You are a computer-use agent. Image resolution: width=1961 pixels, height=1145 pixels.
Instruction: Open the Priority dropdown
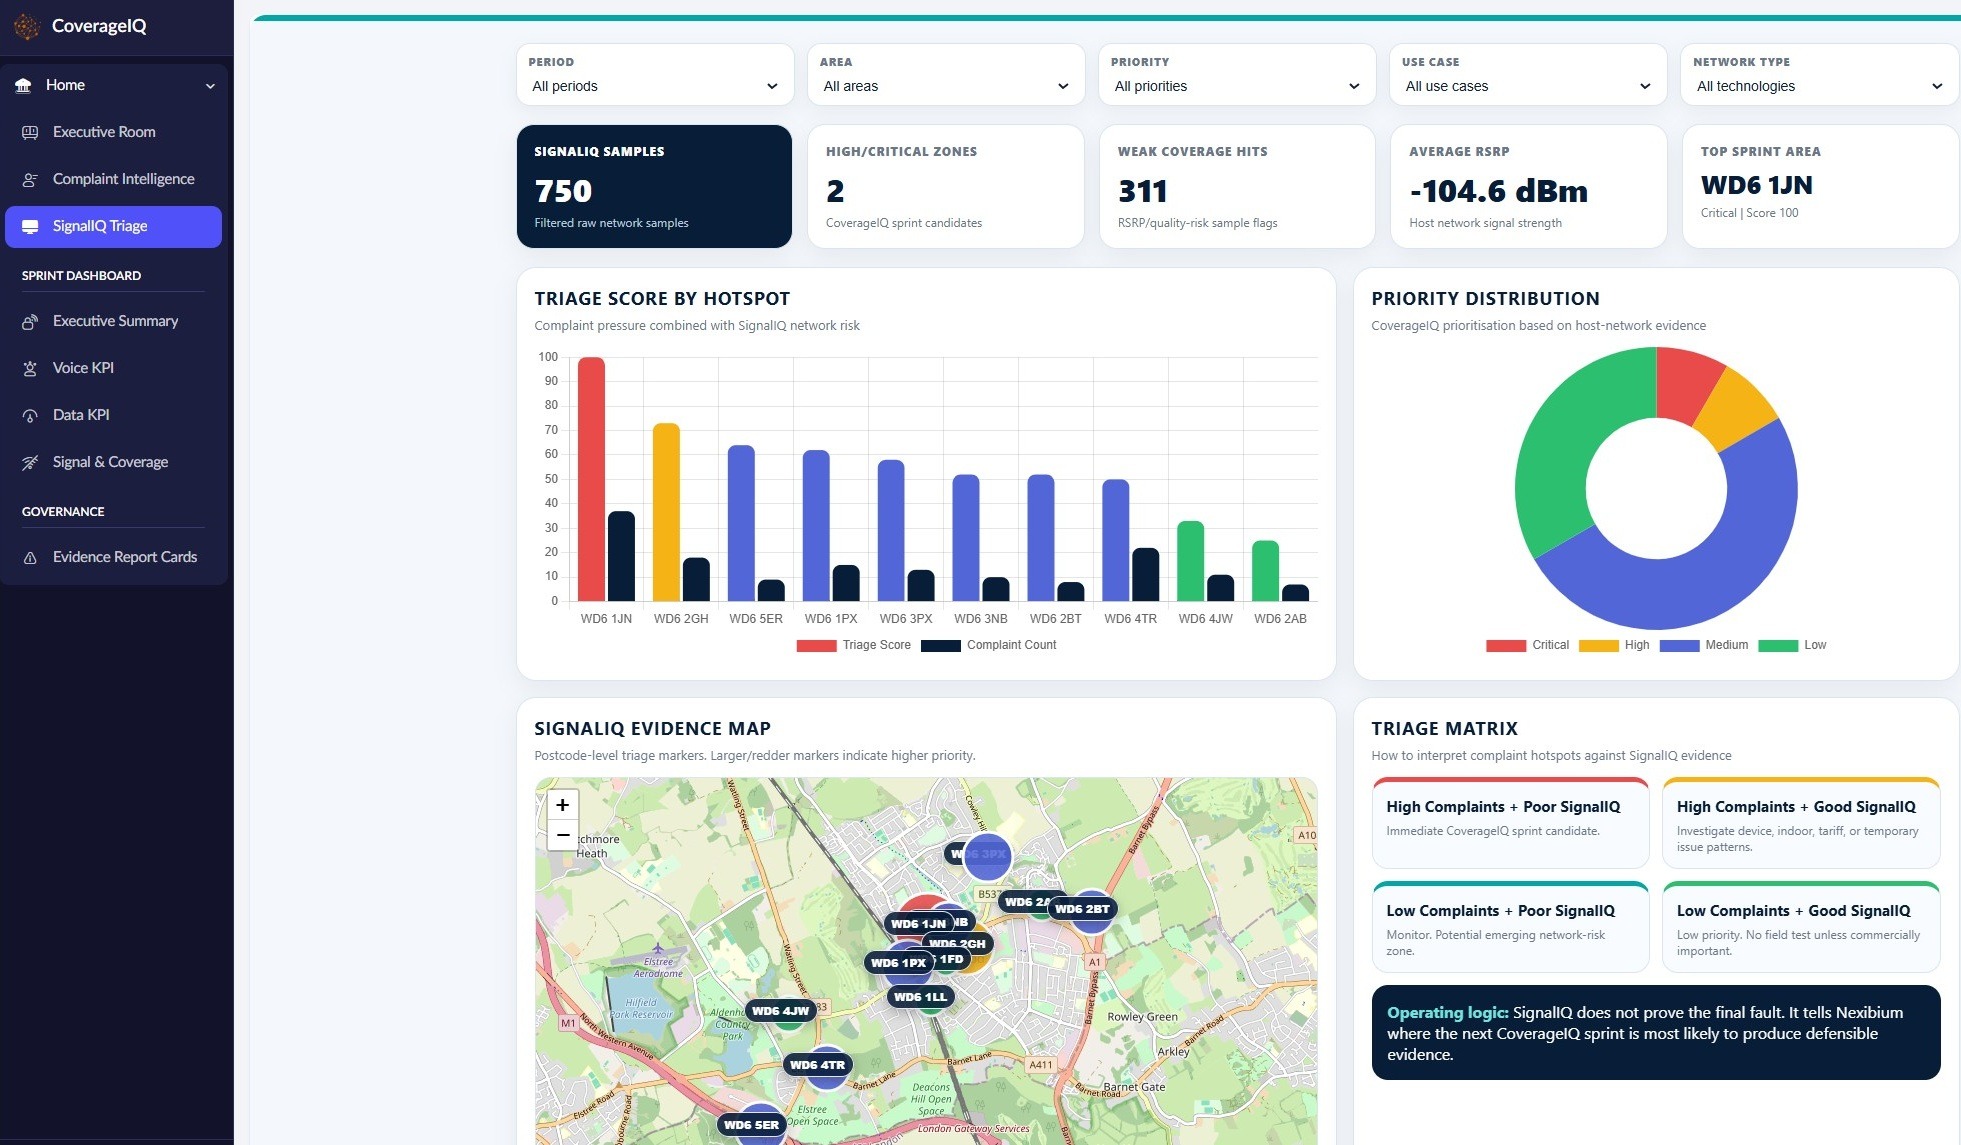click(x=1237, y=75)
